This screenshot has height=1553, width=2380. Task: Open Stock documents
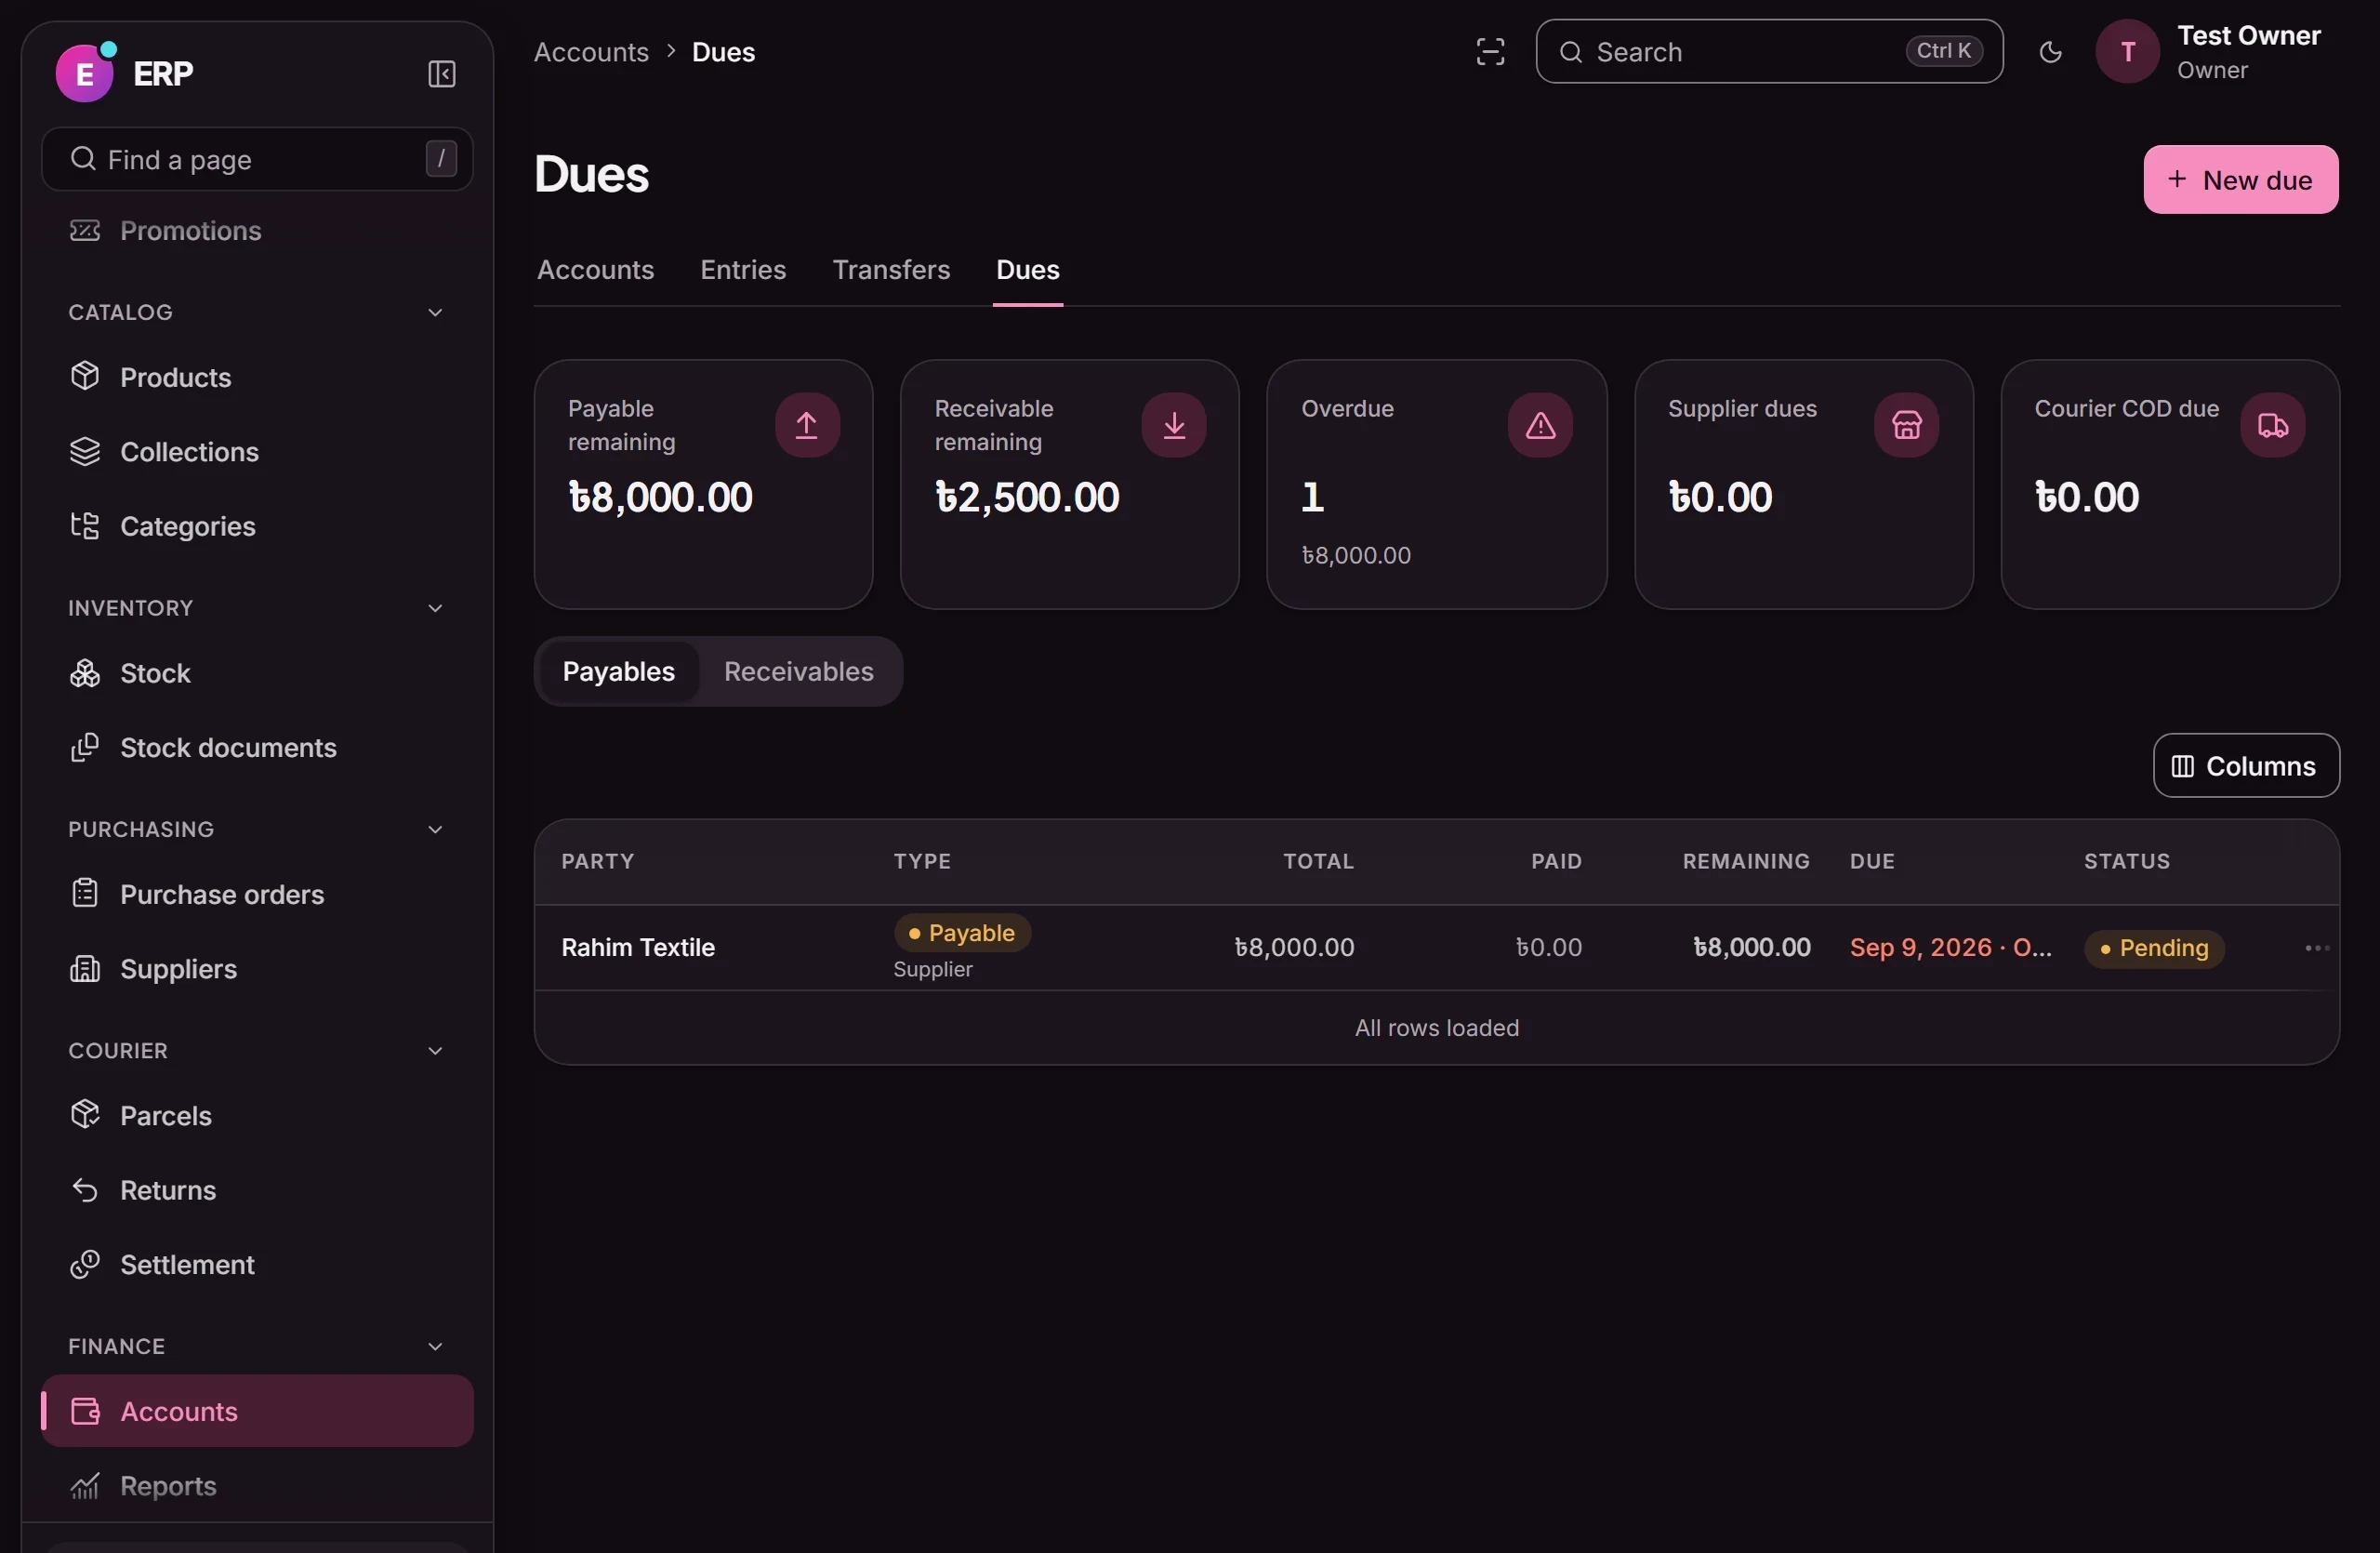(x=257, y=748)
